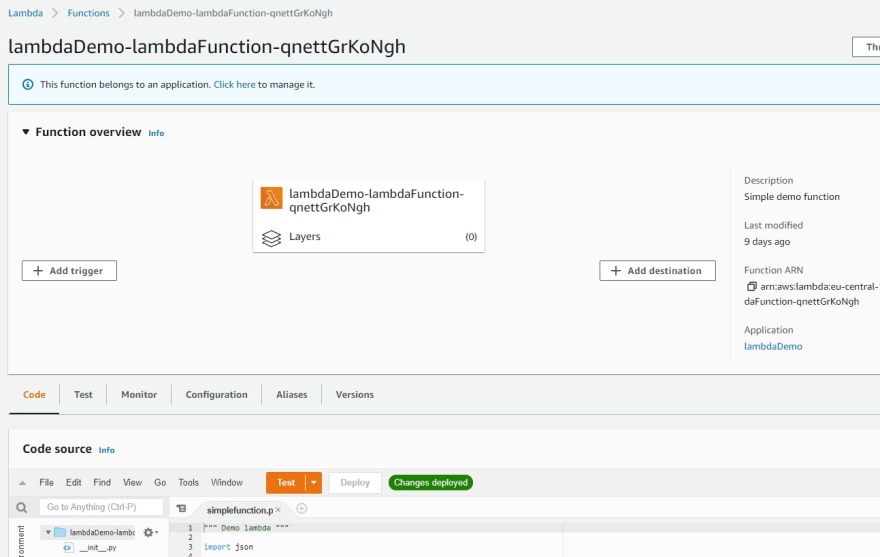Click the vertical Environment panel tab

tap(21, 541)
